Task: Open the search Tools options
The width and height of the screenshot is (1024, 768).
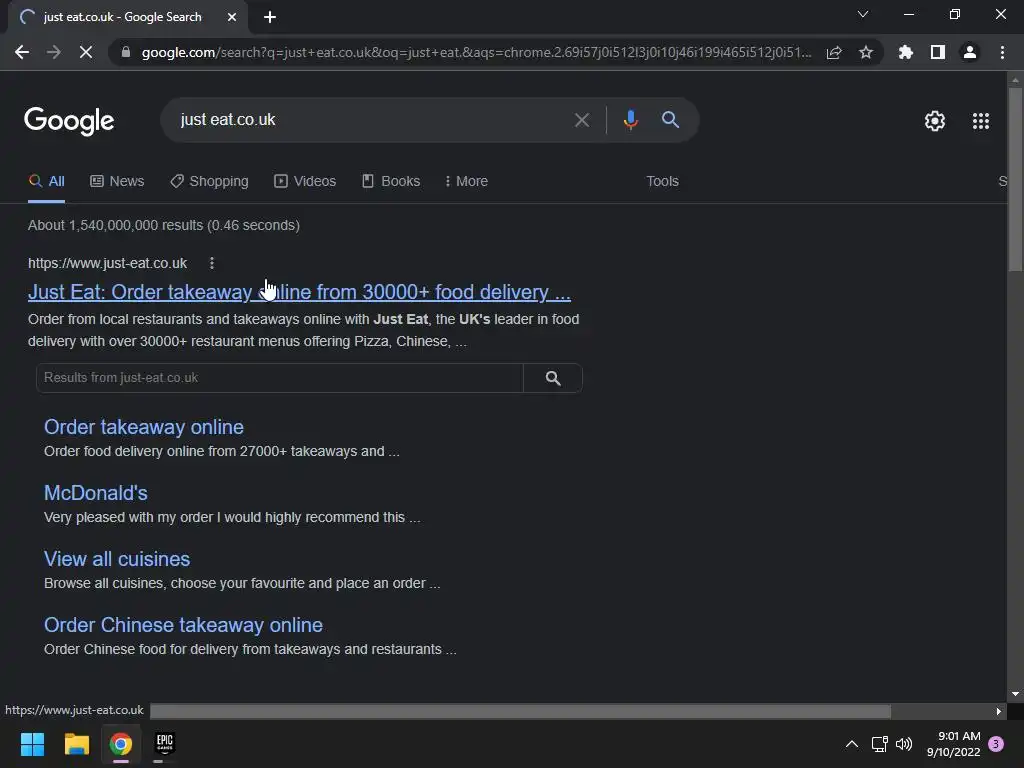Action: tap(662, 182)
